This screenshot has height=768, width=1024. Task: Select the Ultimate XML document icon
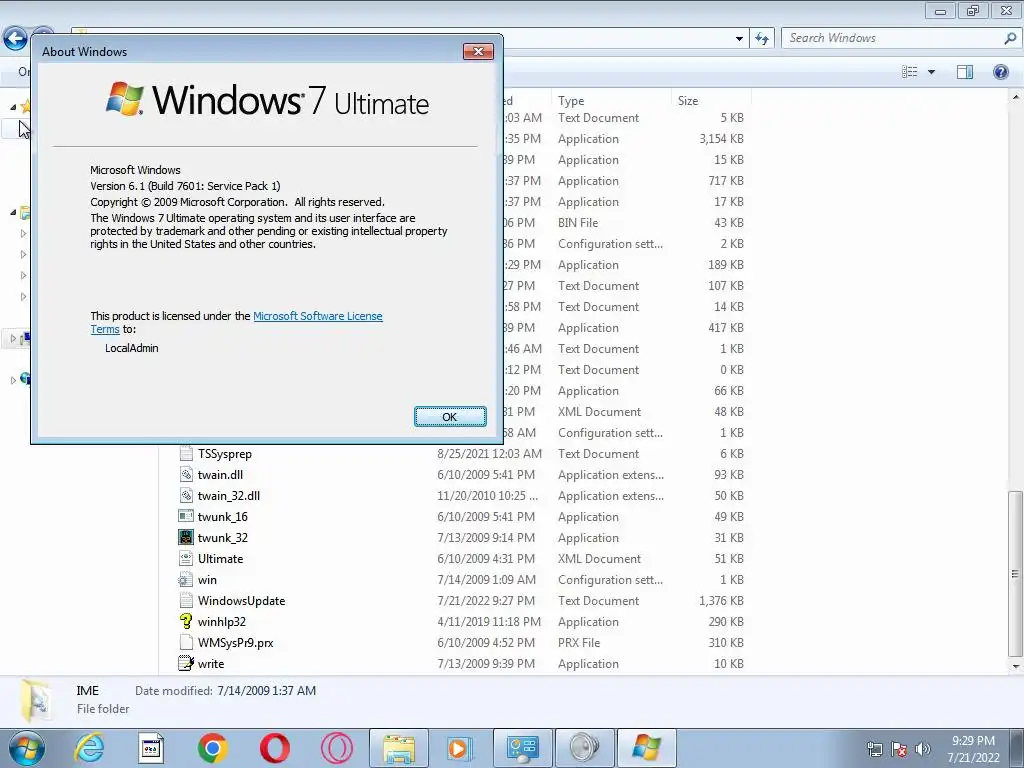pyautogui.click(x=186, y=558)
